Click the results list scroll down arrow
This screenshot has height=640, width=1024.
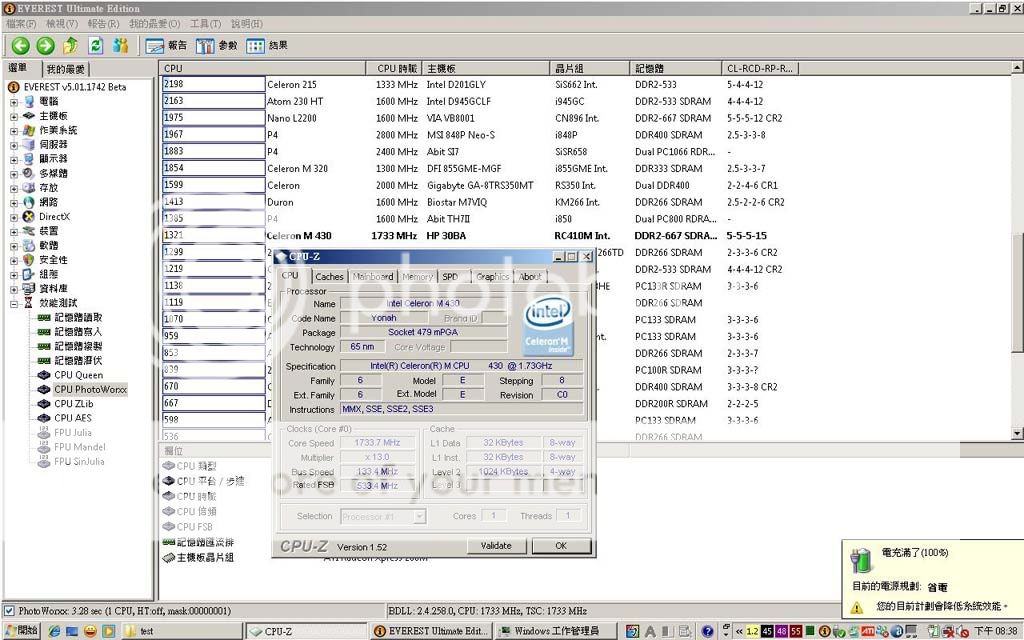pyautogui.click(x=1017, y=434)
